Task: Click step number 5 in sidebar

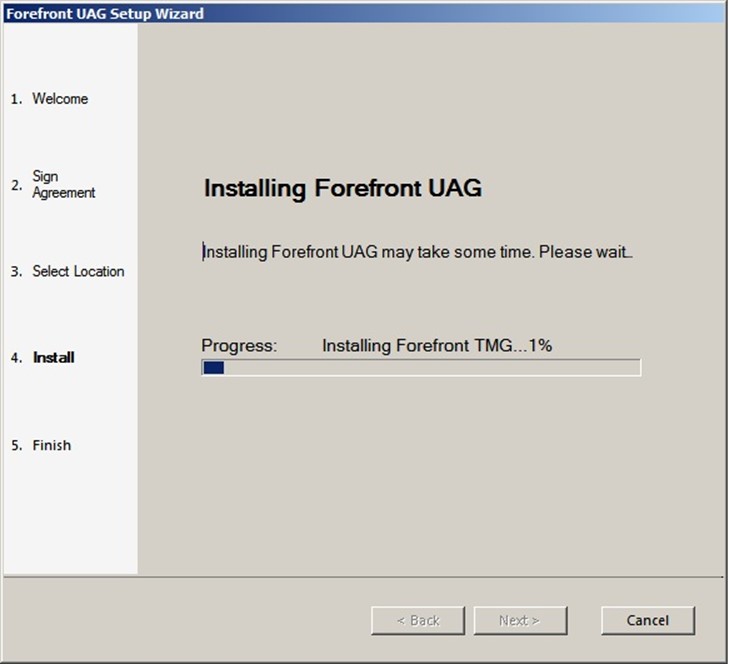Action: [x=16, y=445]
